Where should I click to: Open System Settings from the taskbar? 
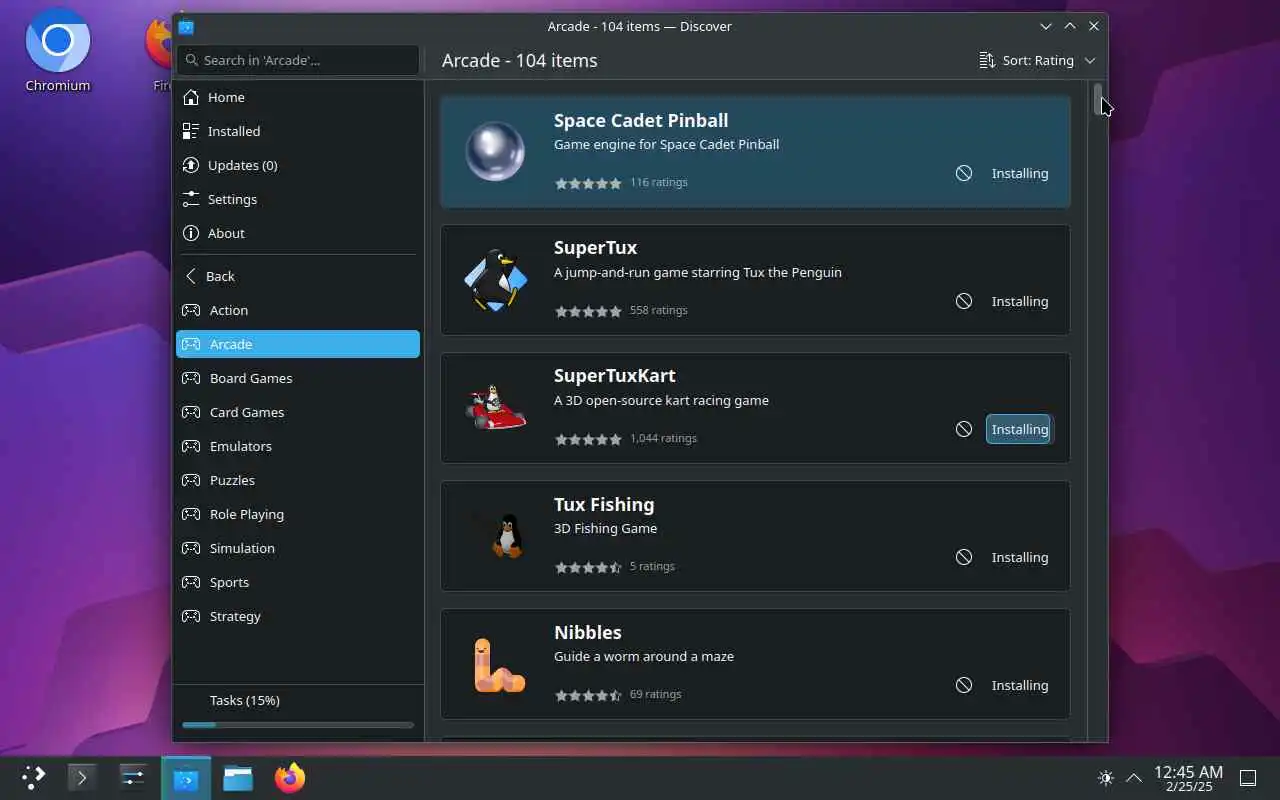click(x=133, y=778)
